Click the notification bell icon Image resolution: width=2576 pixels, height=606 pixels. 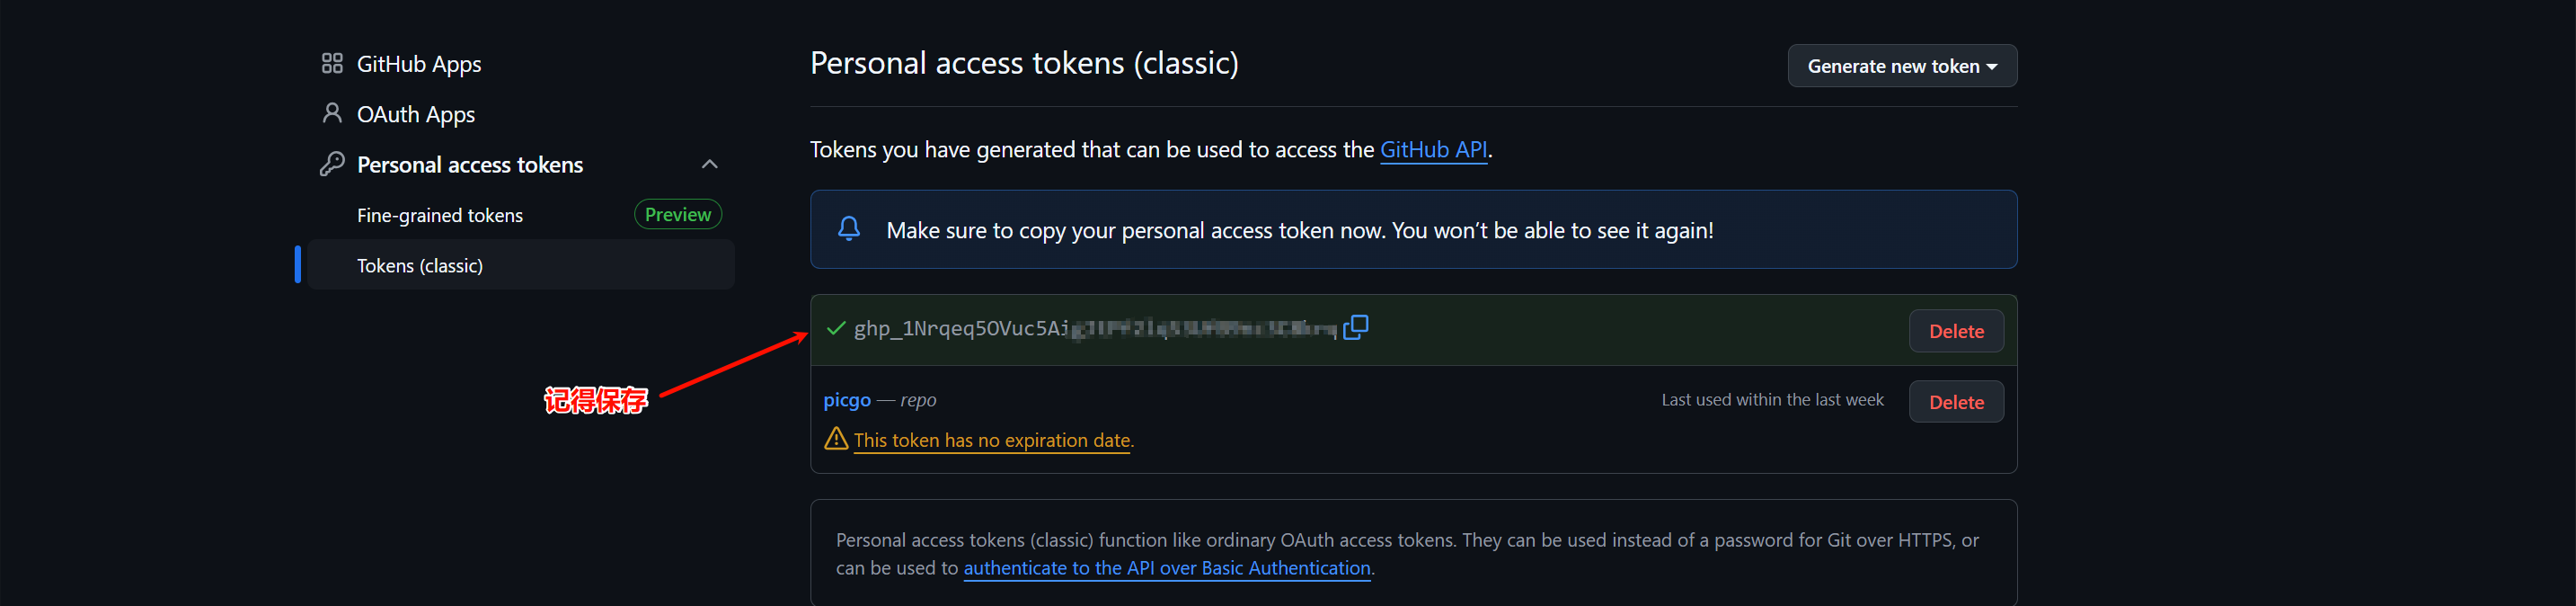coord(849,229)
